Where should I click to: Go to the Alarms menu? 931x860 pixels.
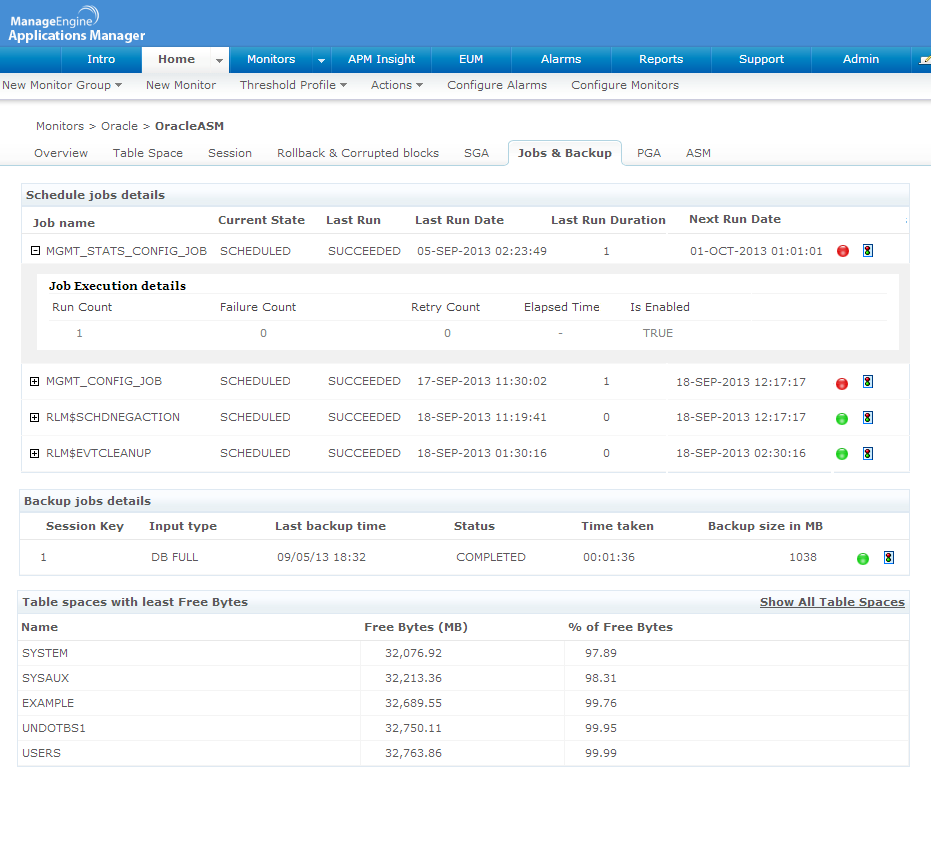point(561,59)
